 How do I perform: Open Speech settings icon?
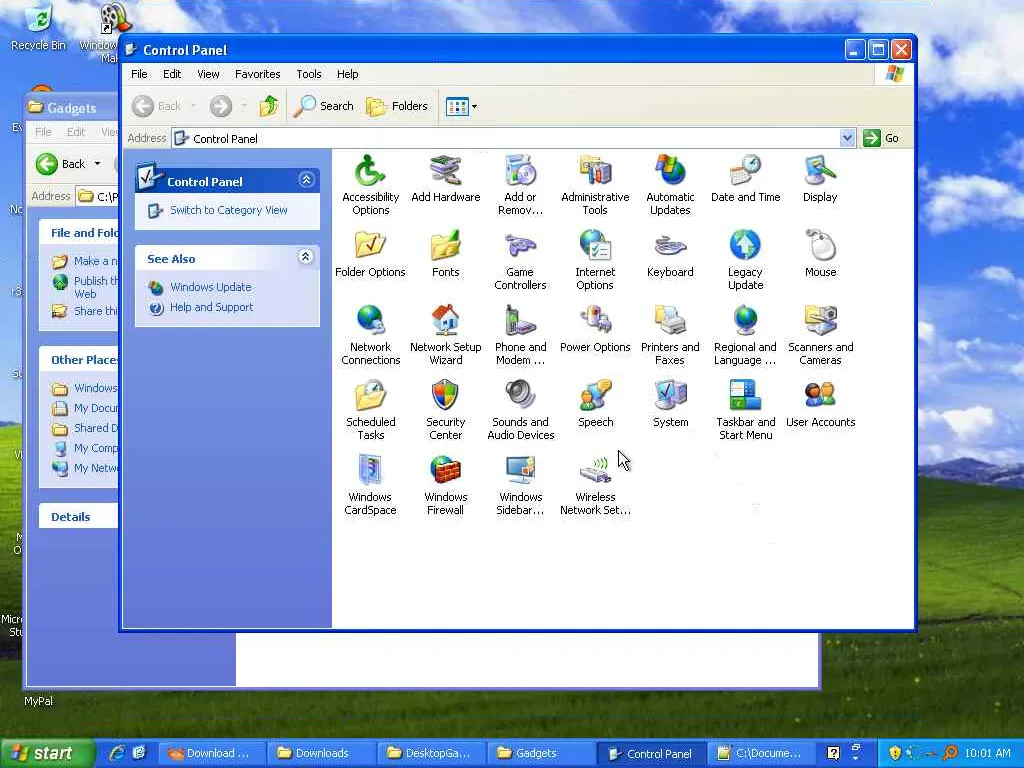pyautogui.click(x=595, y=404)
